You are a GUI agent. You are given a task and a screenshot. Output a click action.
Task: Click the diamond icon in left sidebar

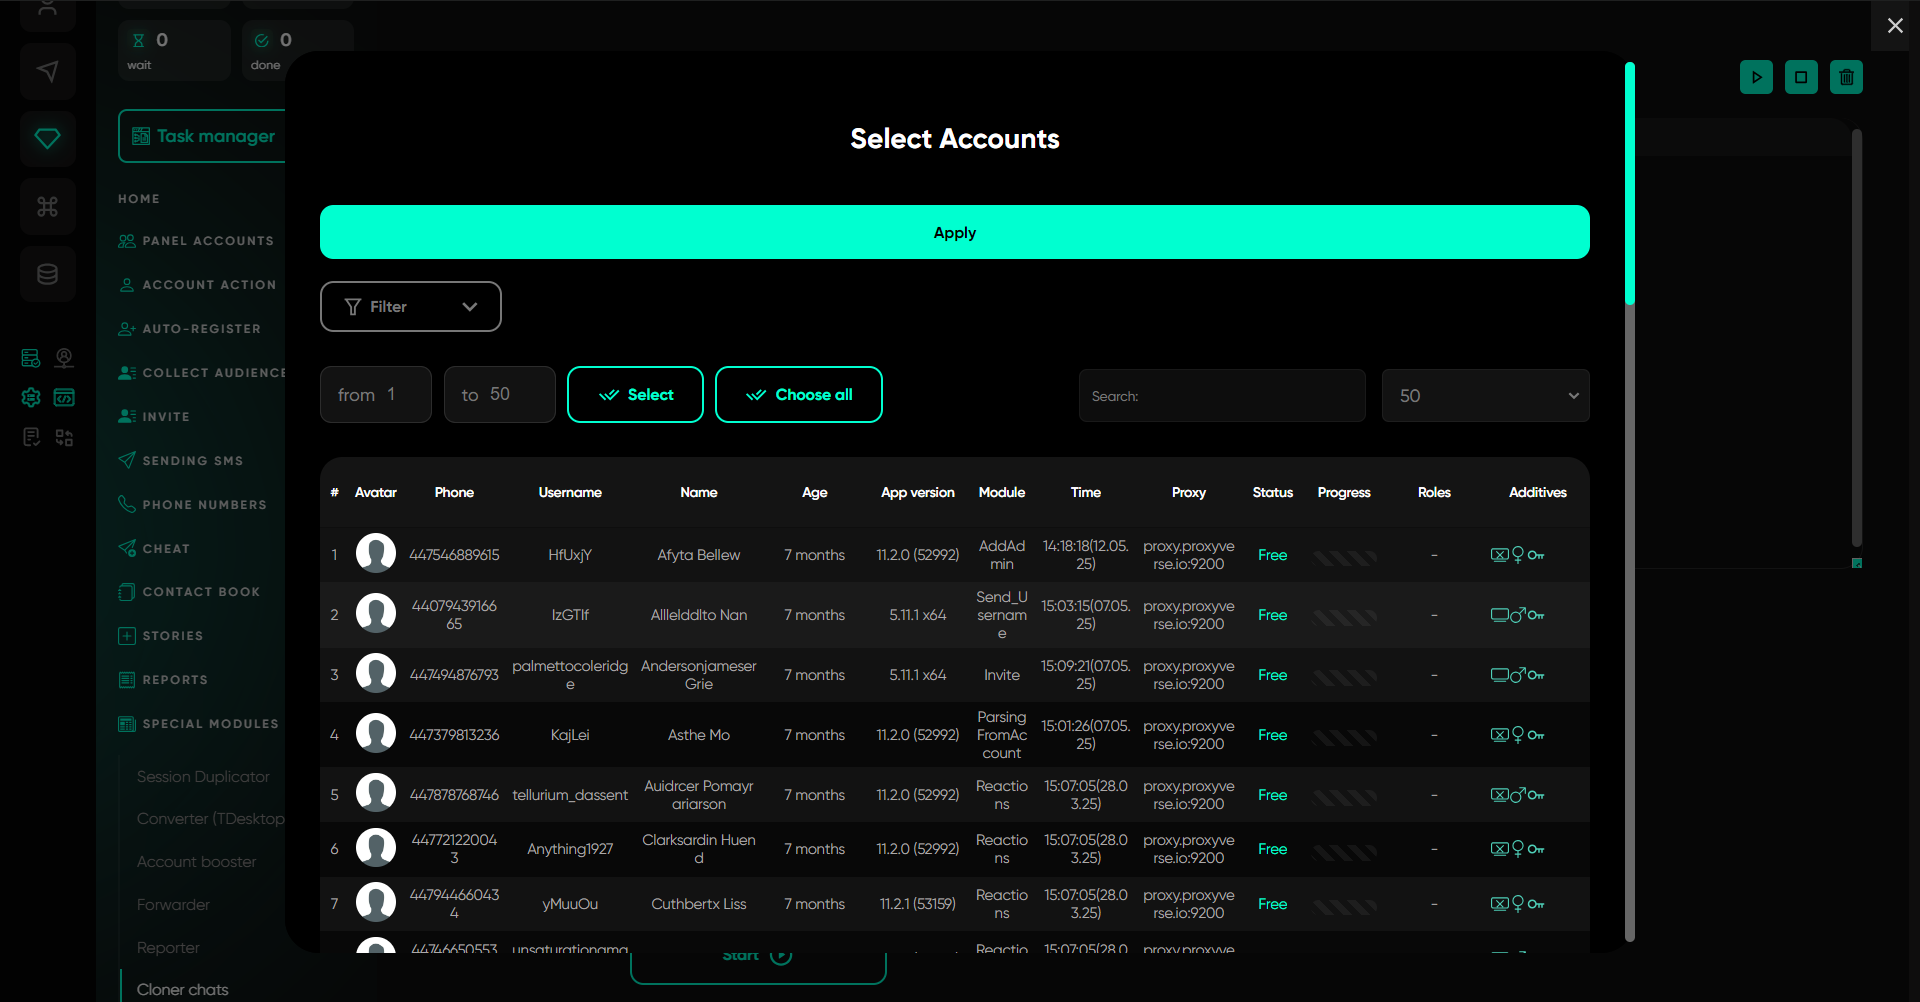(47, 138)
